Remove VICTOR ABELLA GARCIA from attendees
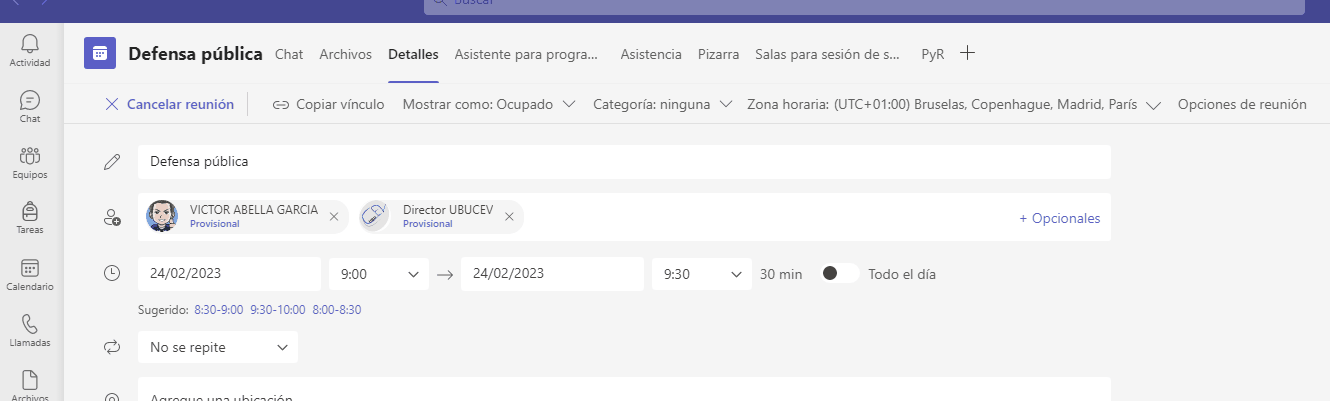The image size is (1330, 401). 334,216
